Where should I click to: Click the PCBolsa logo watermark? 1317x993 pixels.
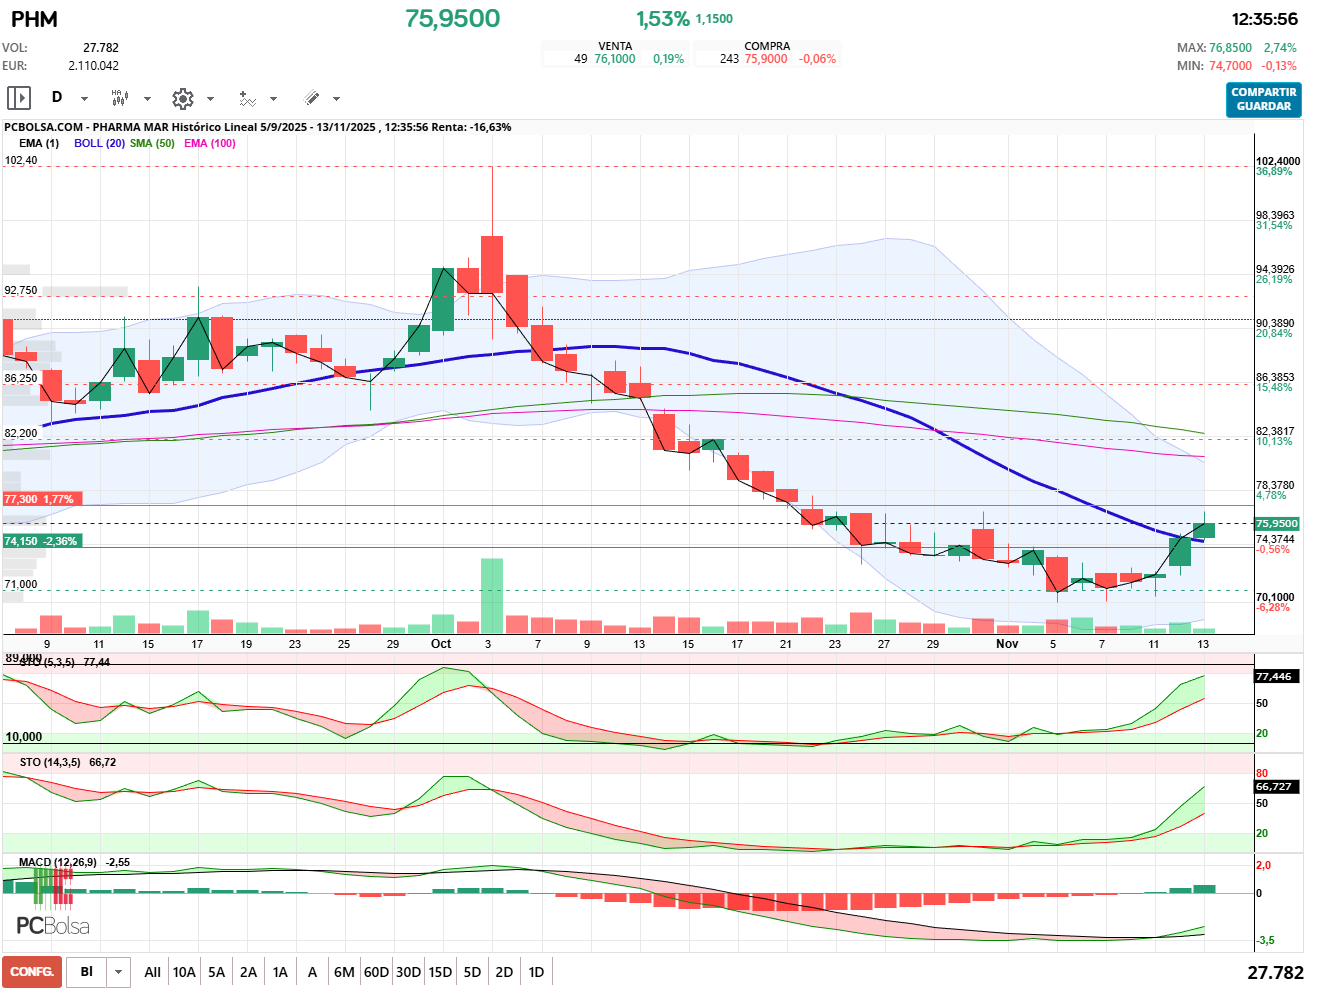[53, 926]
